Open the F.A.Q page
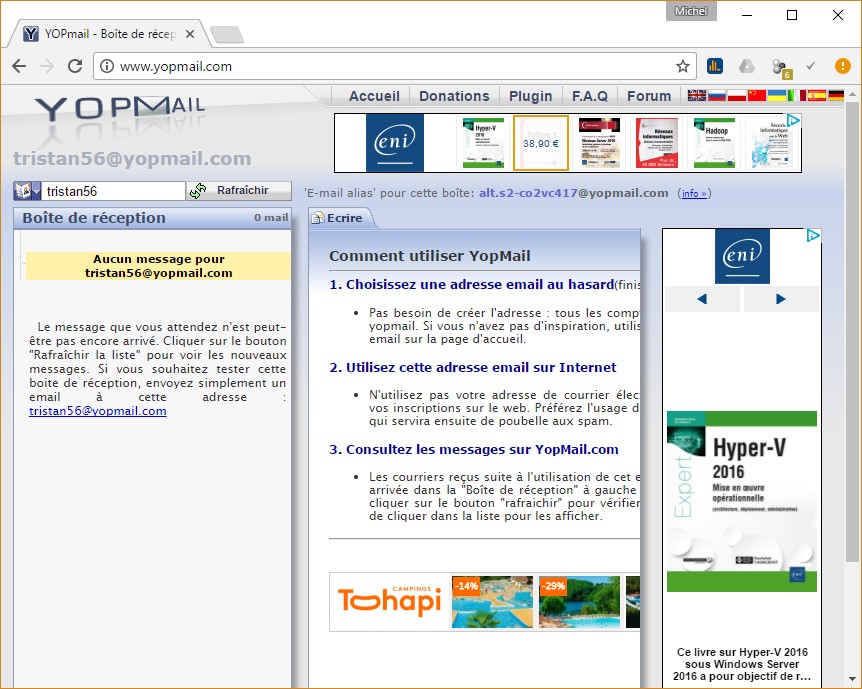 (x=590, y=96)
